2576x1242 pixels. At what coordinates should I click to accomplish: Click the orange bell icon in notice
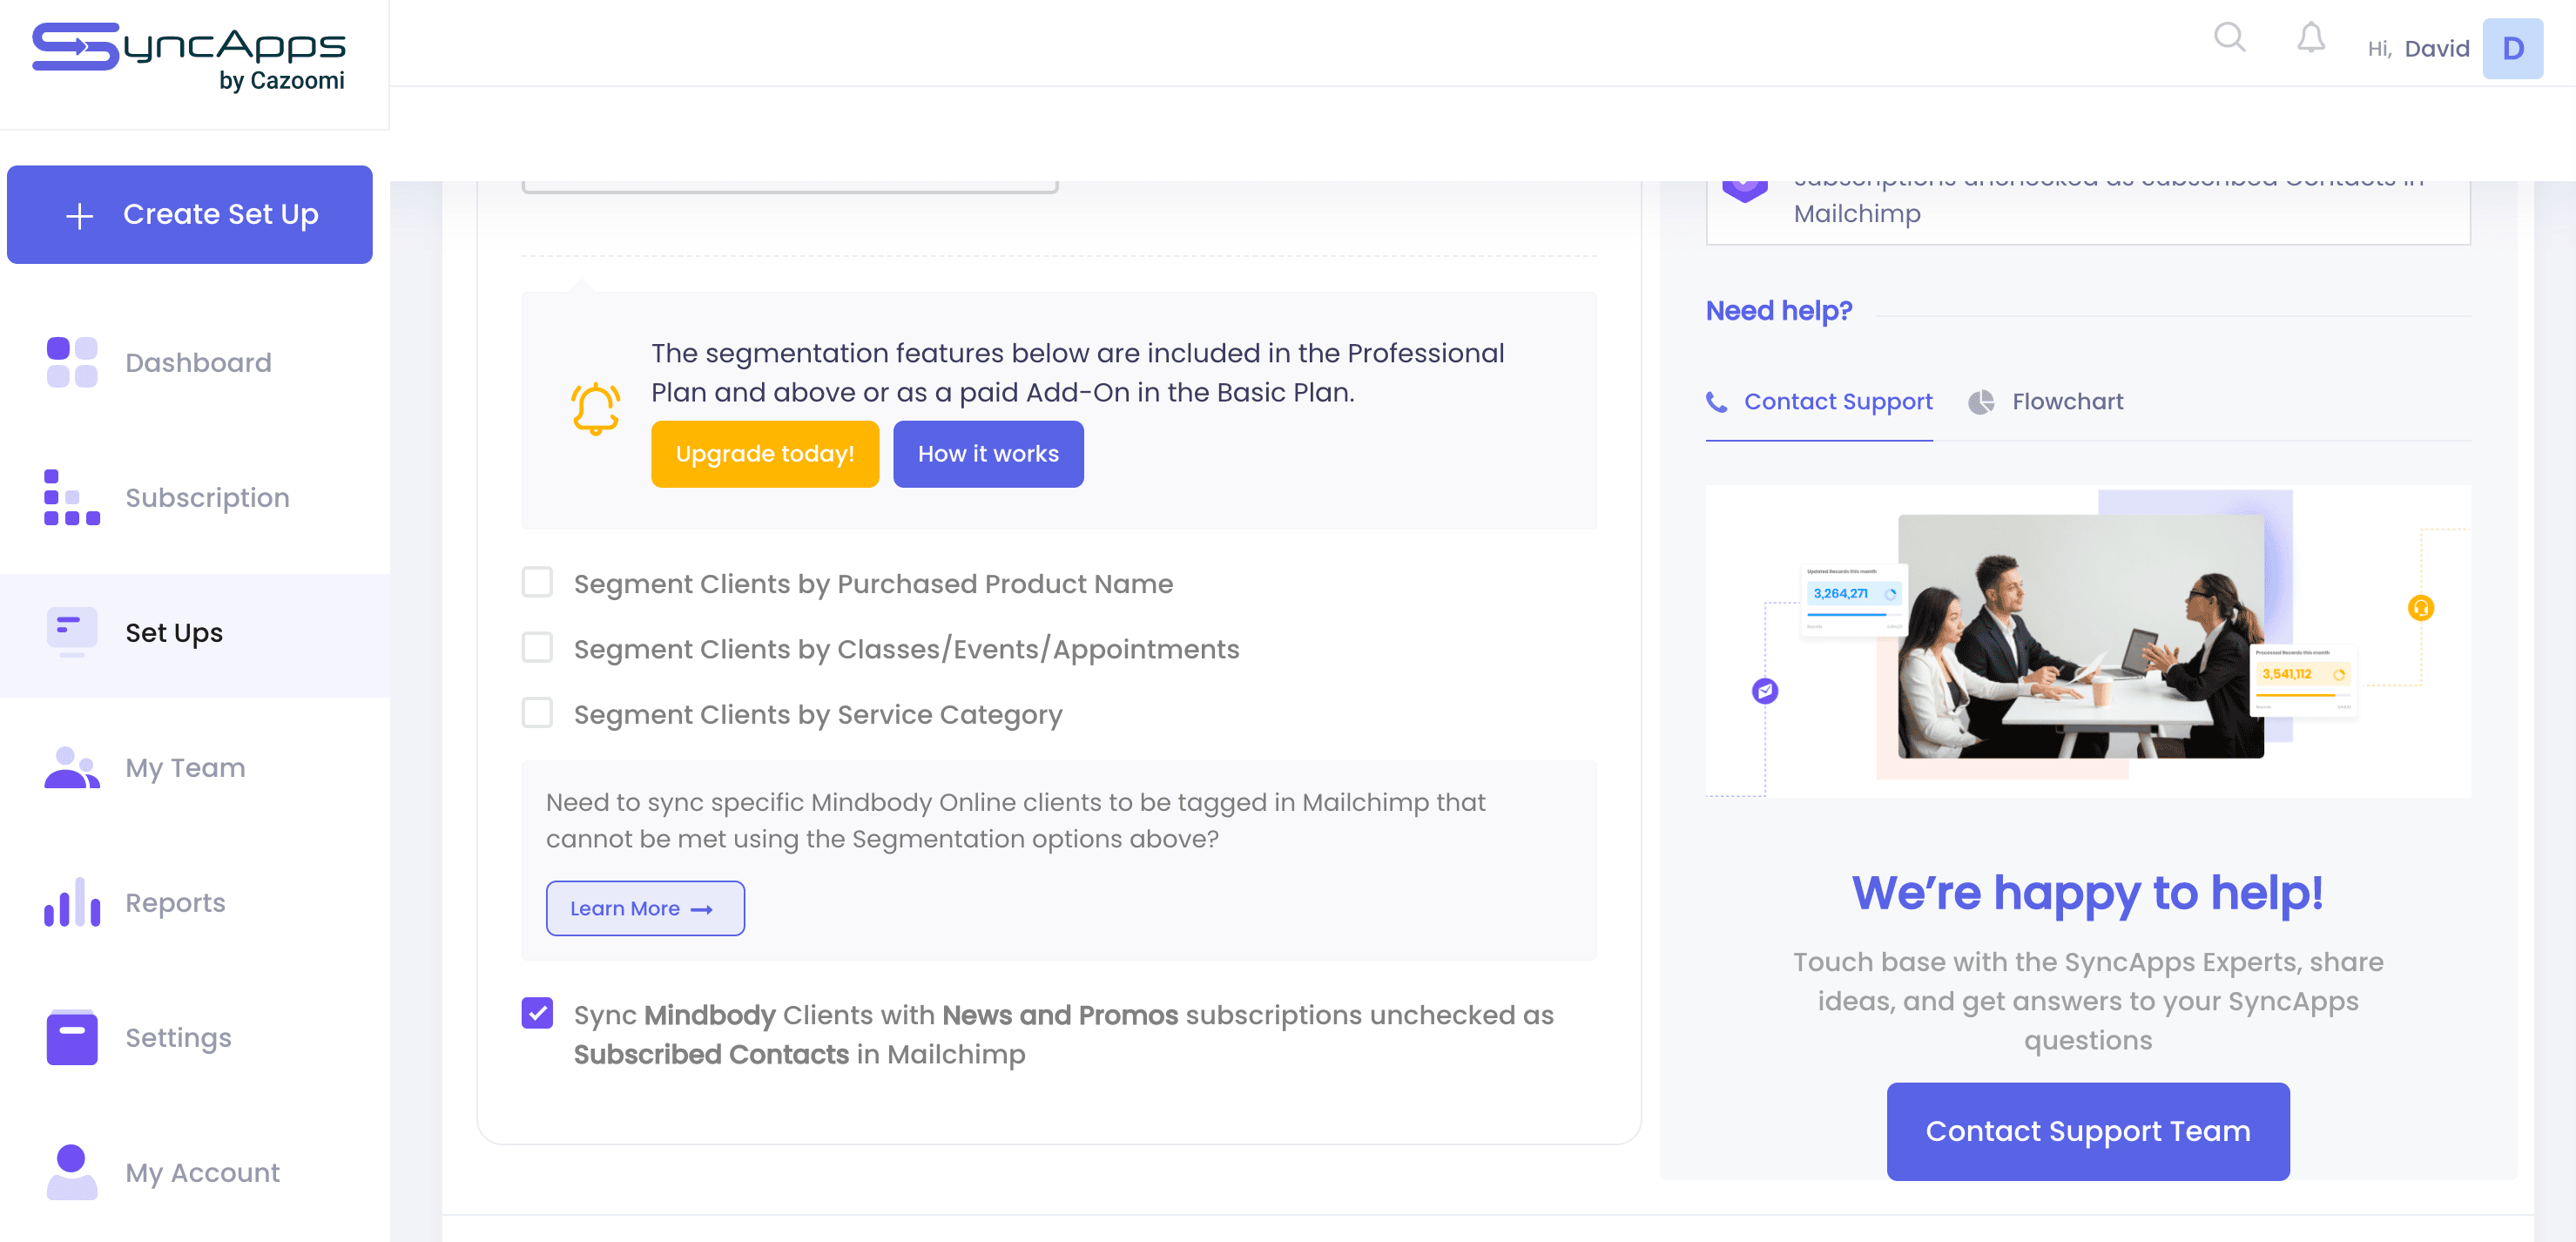(595, 409)
